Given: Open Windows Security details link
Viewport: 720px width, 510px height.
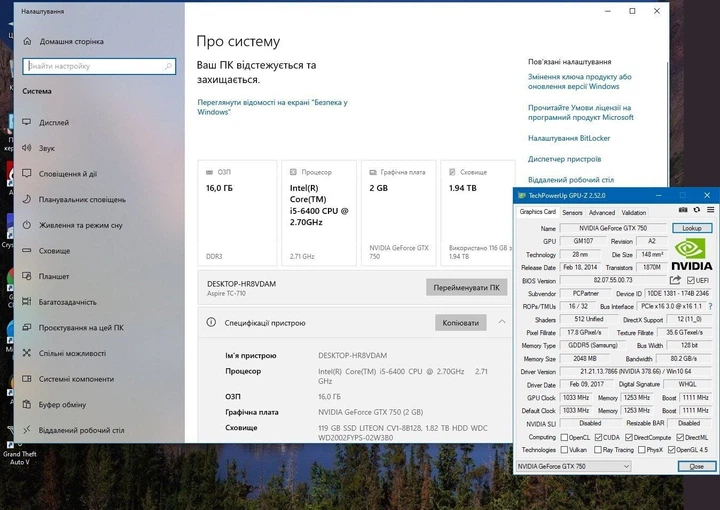Looking at the screenshot, I should 272,107.
